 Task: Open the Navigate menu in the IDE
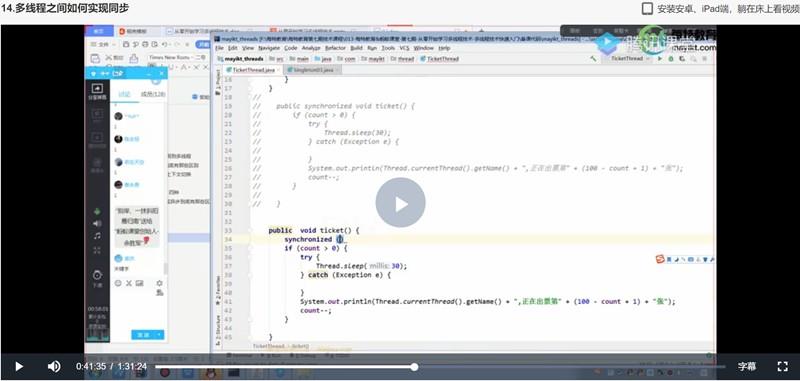269,47
